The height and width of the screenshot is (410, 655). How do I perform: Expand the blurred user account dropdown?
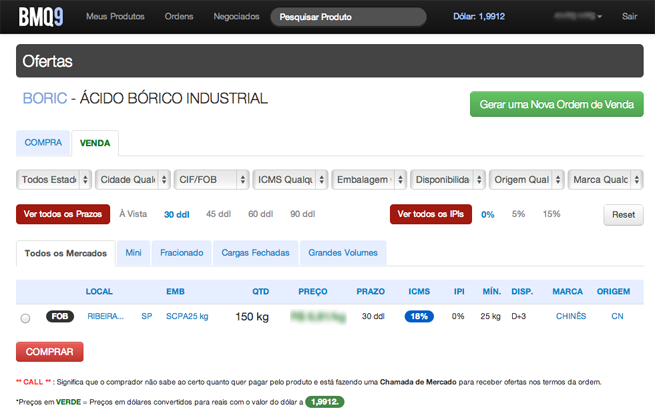pos(578,16)
